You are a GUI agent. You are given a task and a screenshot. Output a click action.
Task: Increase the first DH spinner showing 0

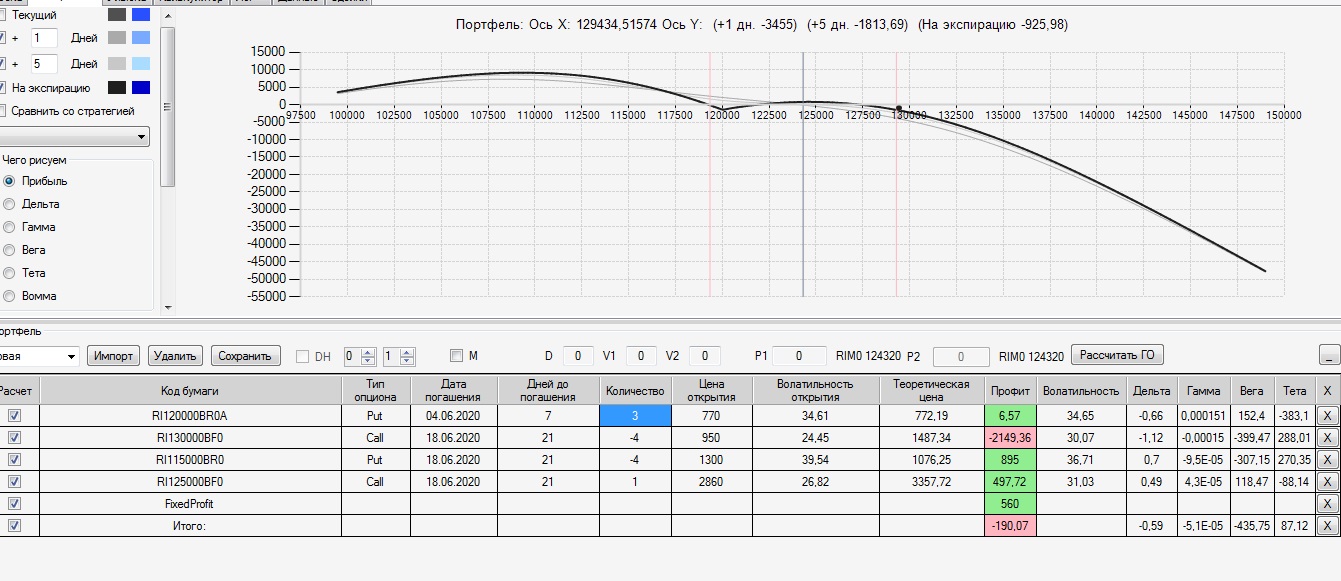368,351
